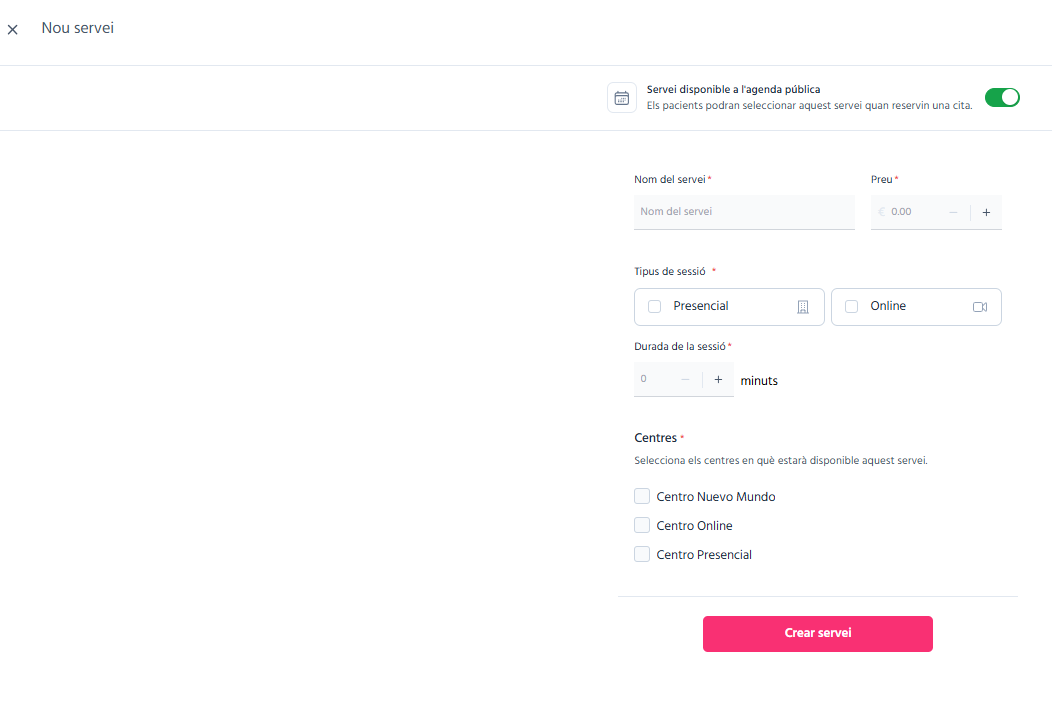Check the Presencial session type box
The image size is (1052, 714).
point(655,307)
